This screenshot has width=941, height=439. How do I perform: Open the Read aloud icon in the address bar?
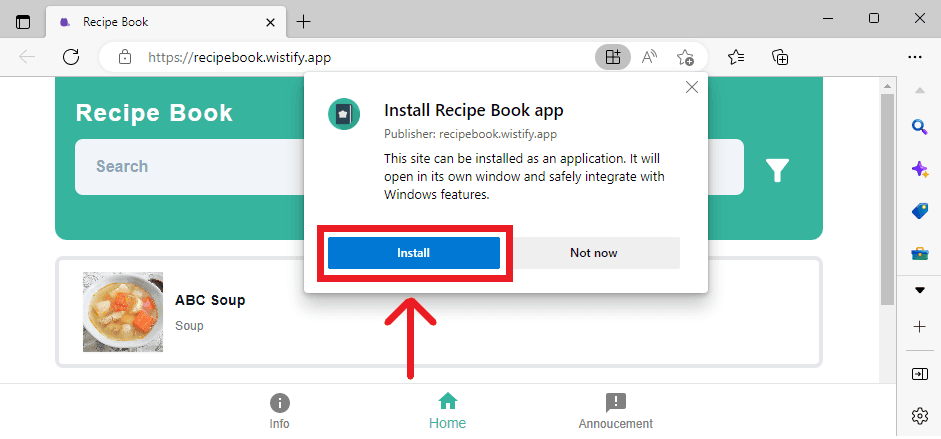tap(649, 58)
